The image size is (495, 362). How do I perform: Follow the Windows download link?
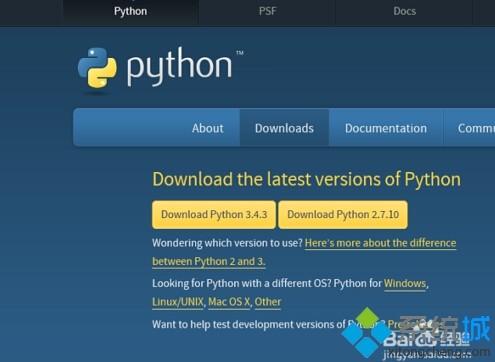(x=405, y=283)
